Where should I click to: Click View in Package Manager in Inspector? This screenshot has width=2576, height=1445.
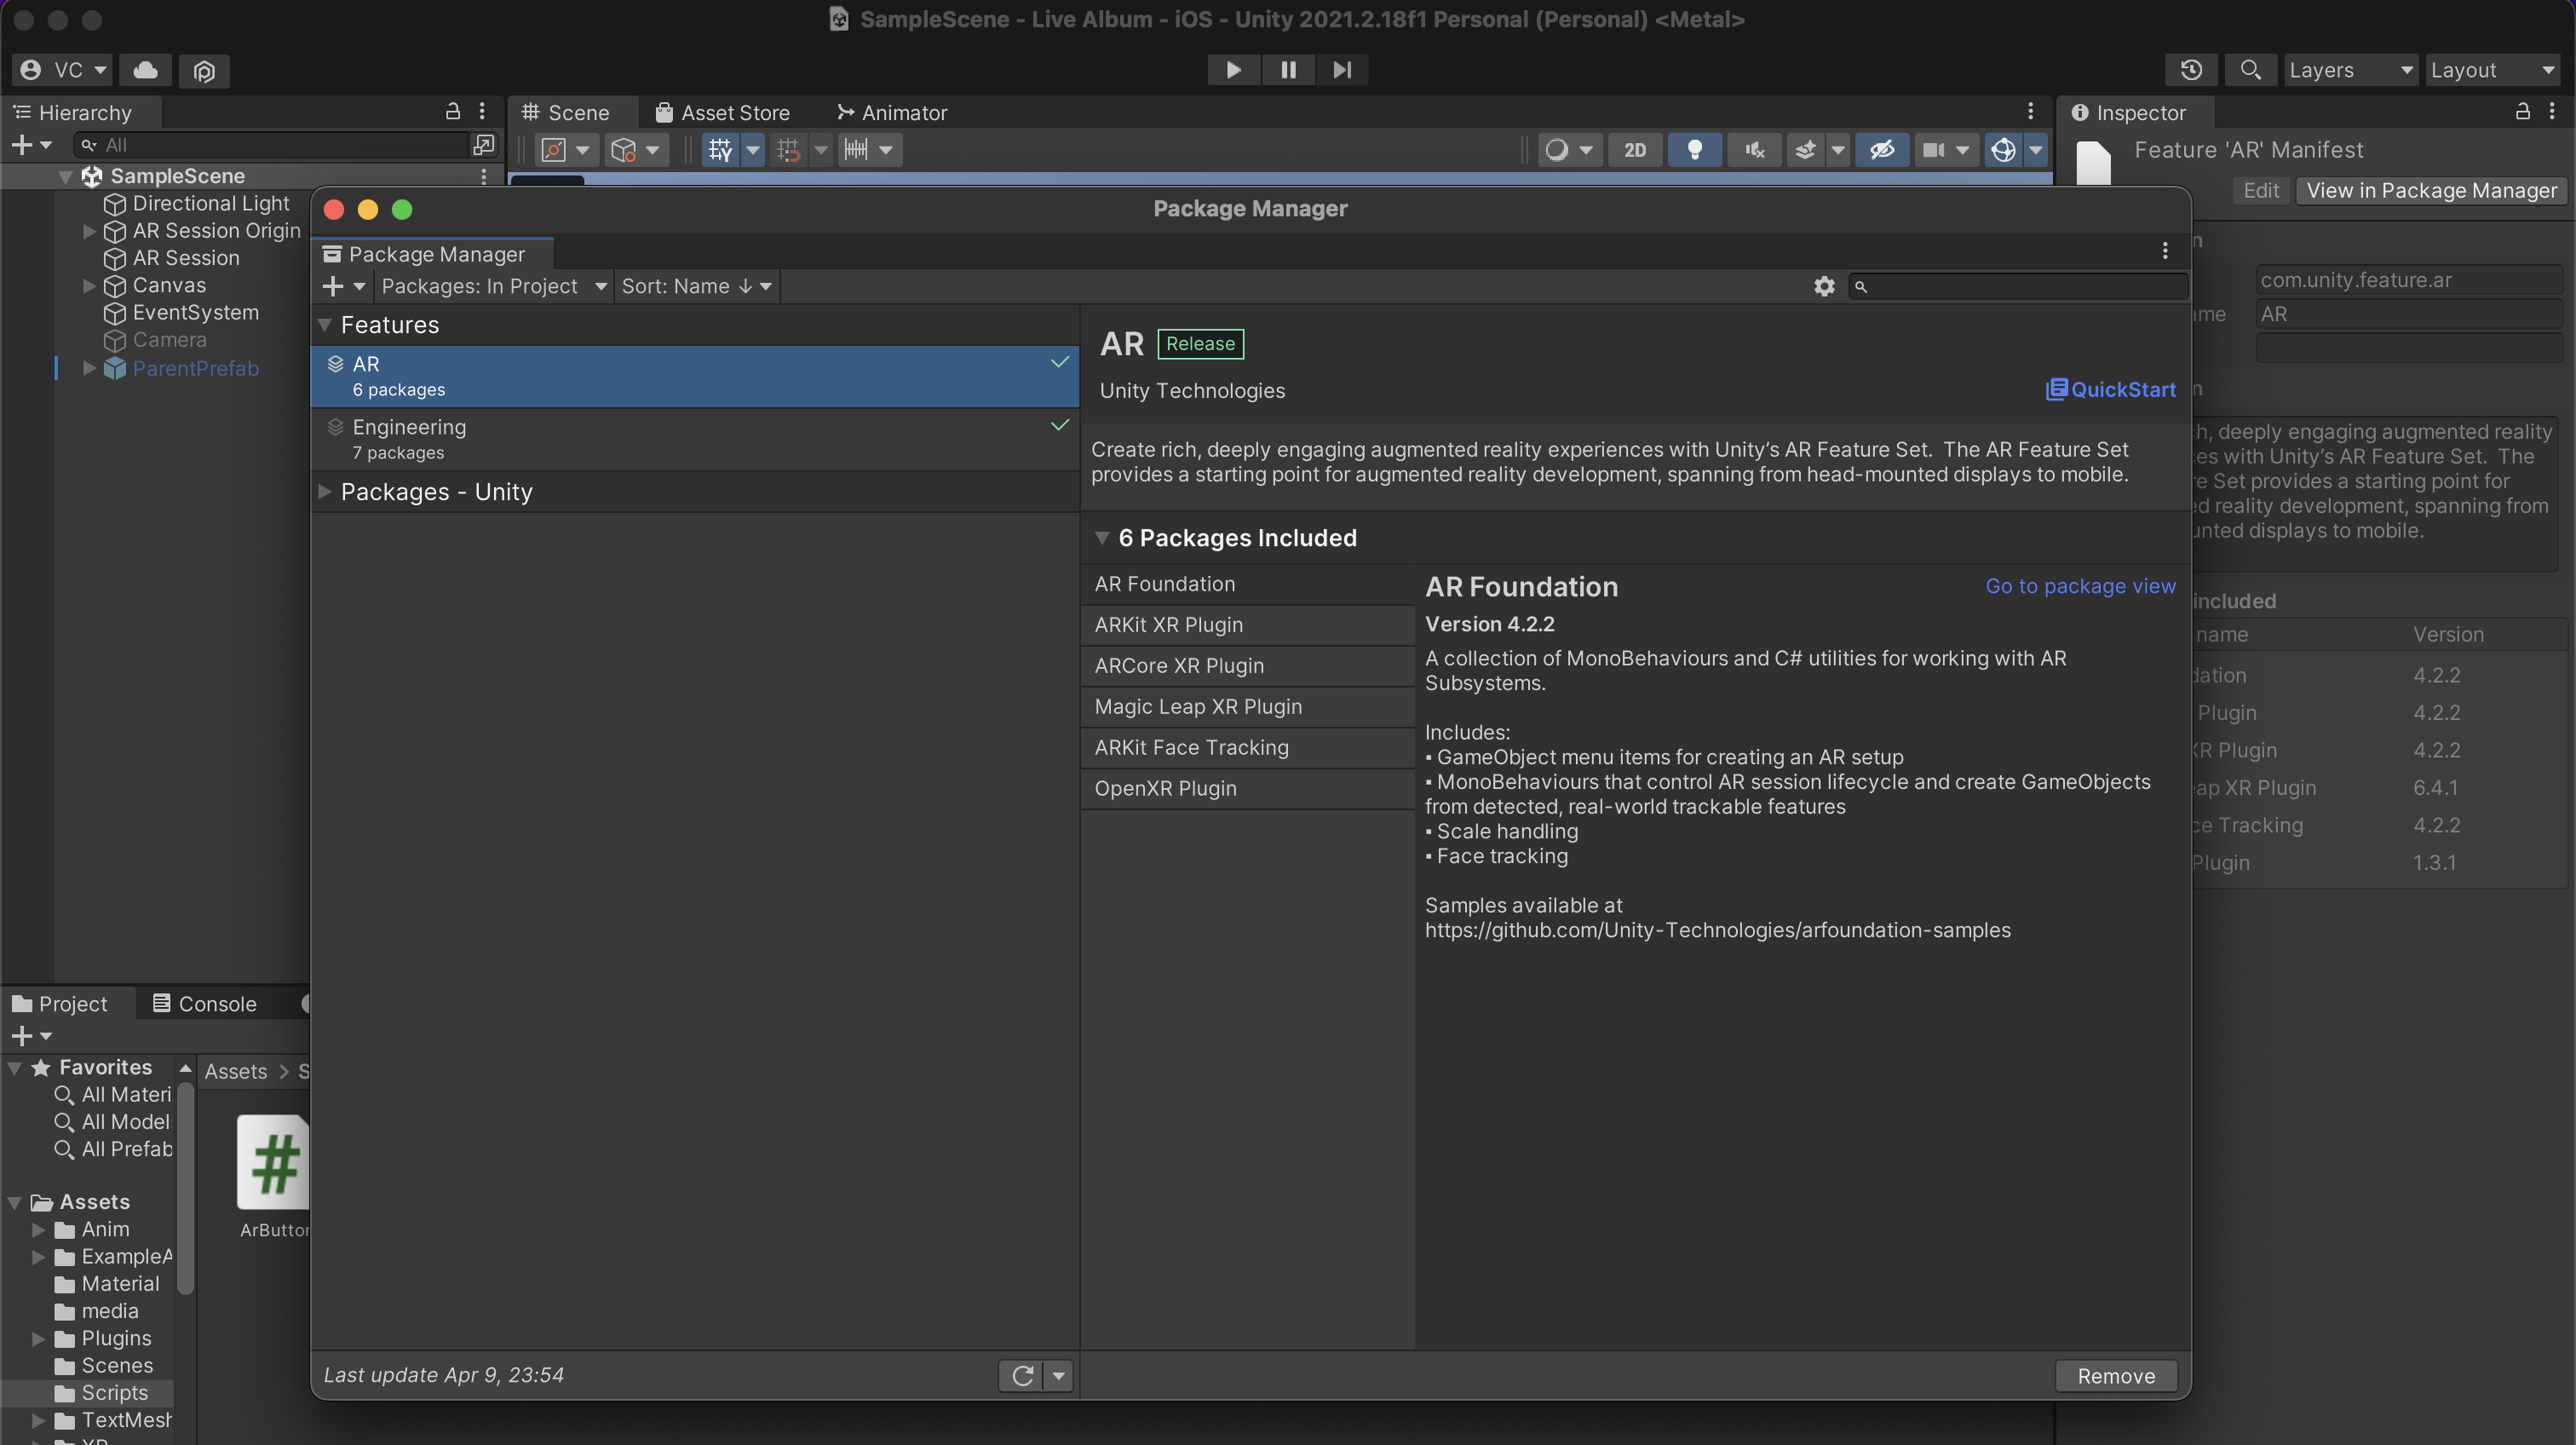2431,191
